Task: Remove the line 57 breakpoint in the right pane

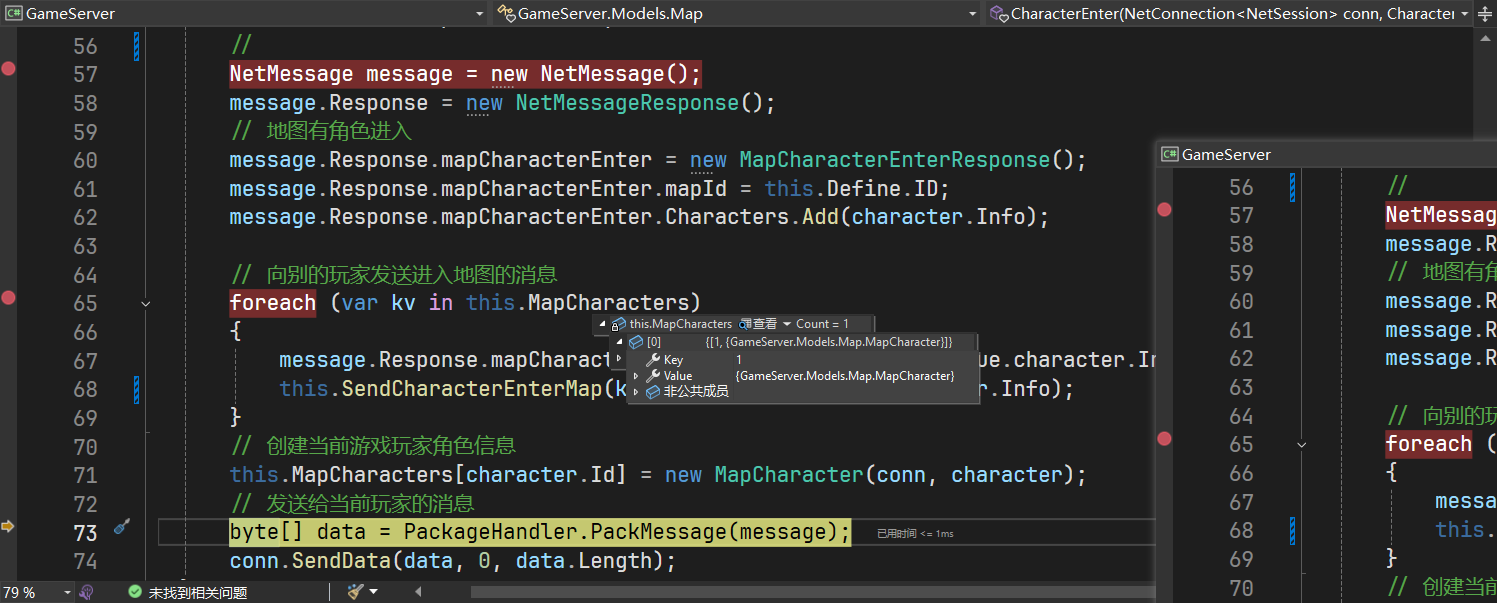Action: pyautogui.click(x=1164, y=210)
